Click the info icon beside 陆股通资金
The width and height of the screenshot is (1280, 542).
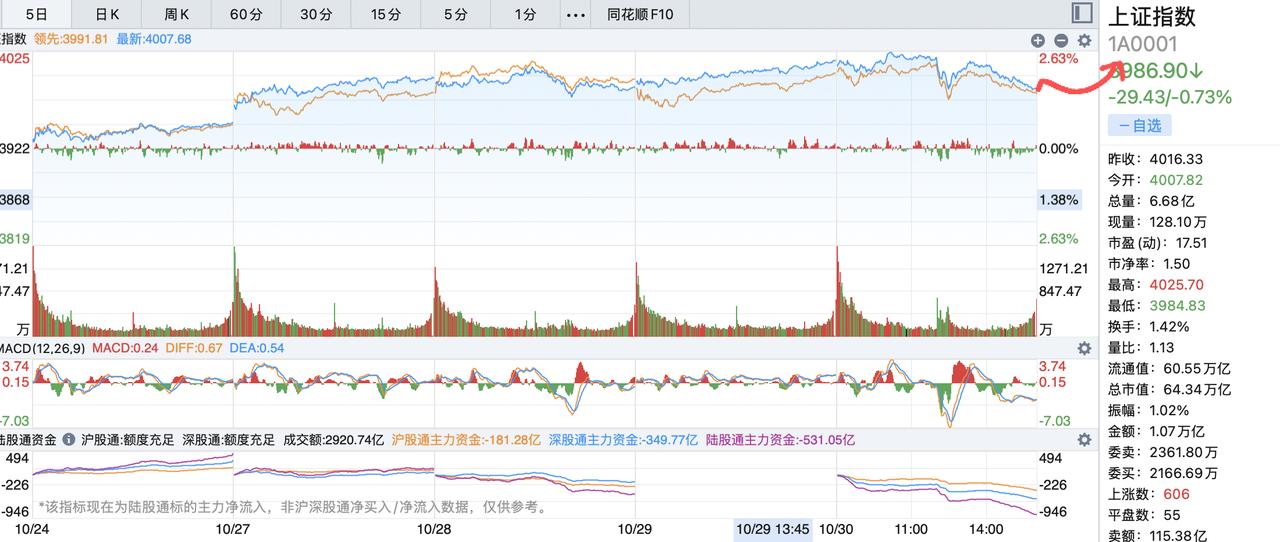69,439
